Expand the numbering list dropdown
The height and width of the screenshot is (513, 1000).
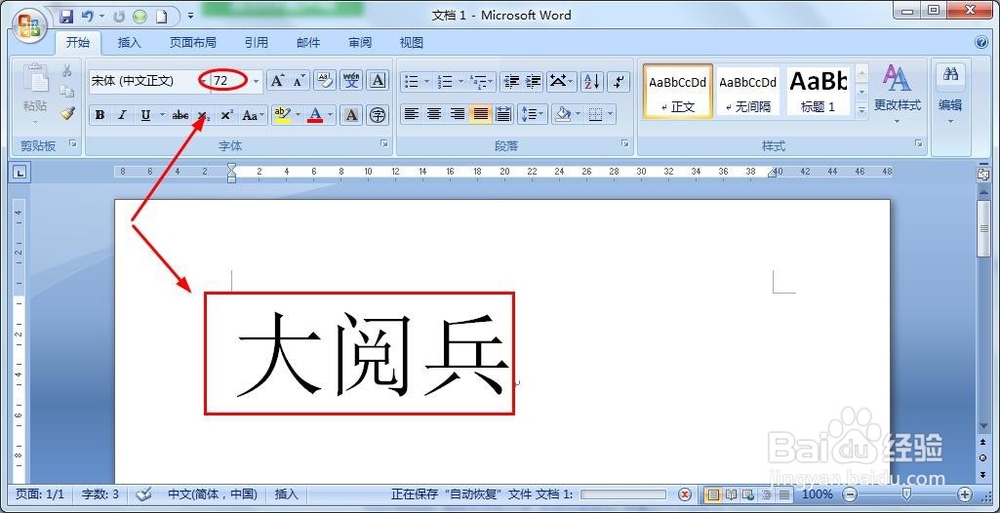coord(460,81)
